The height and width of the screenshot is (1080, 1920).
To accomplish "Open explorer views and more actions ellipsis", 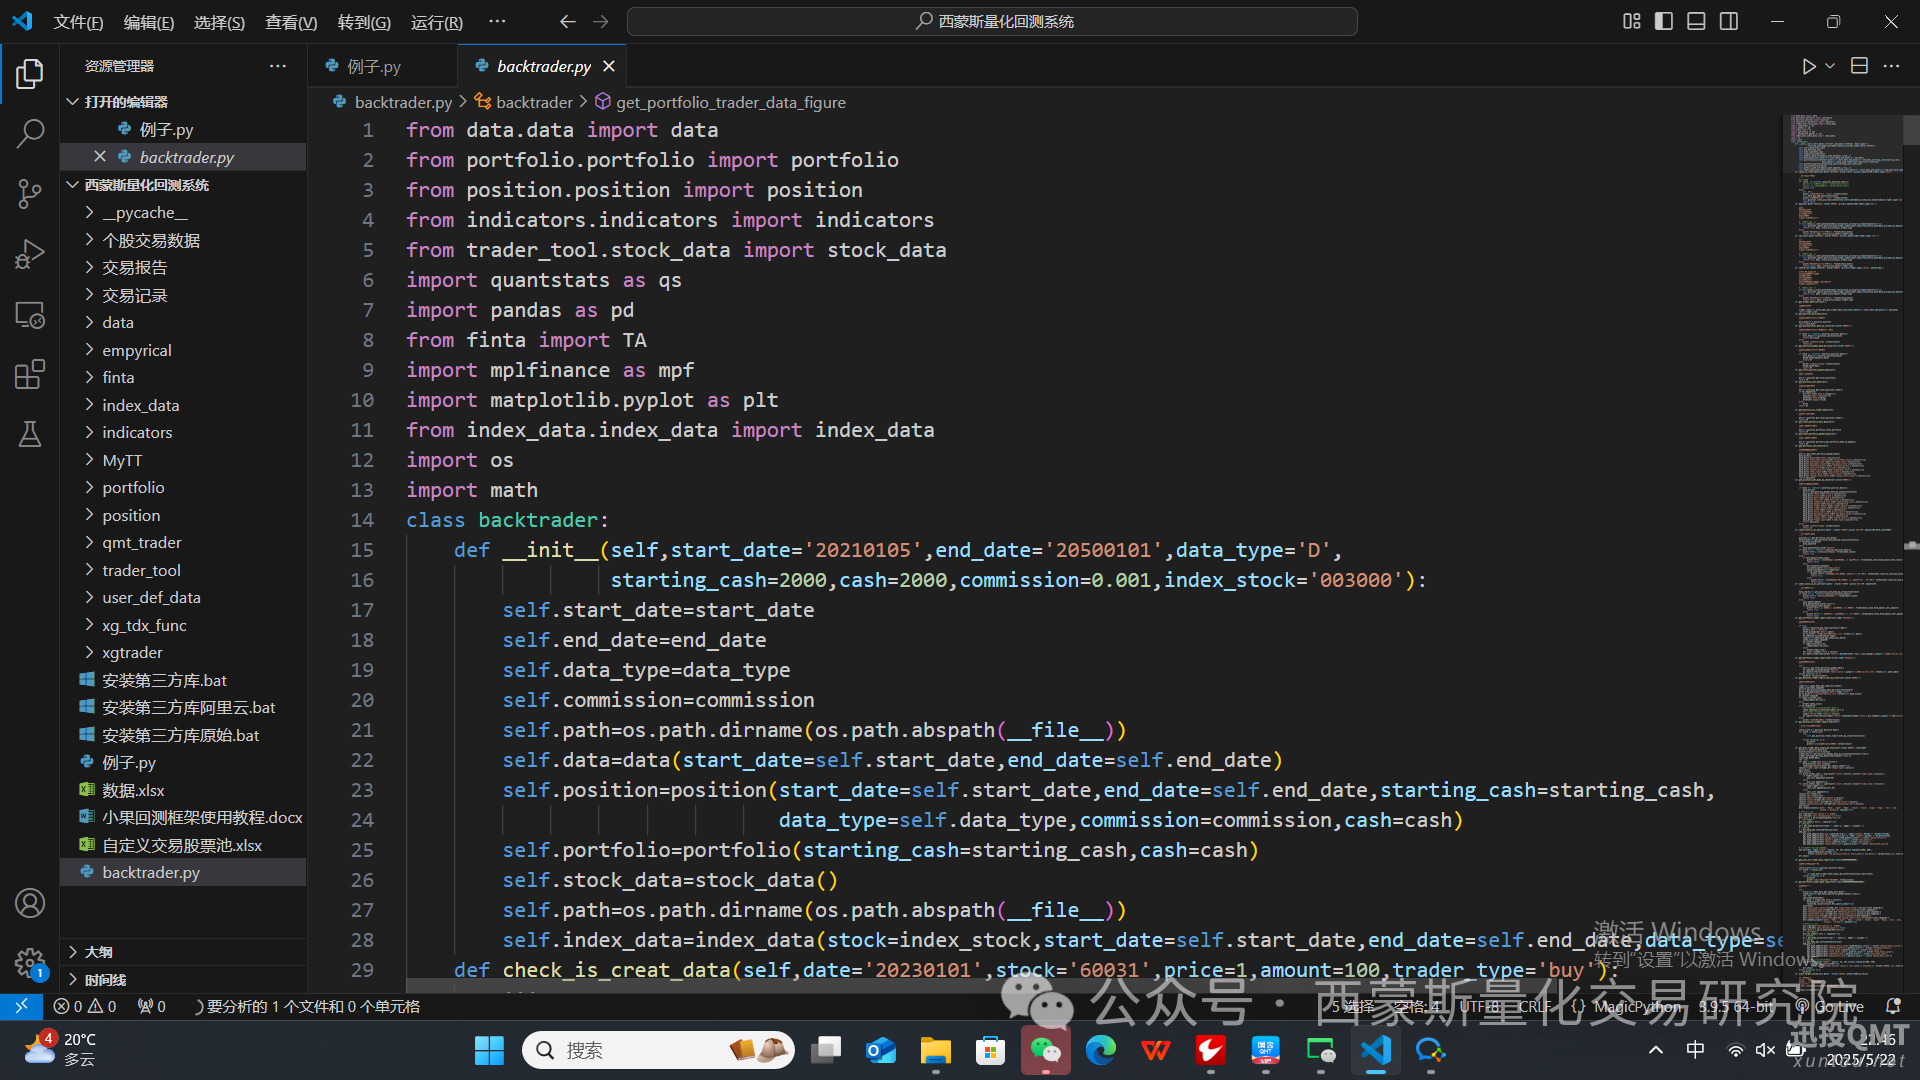I will point(278,66).
